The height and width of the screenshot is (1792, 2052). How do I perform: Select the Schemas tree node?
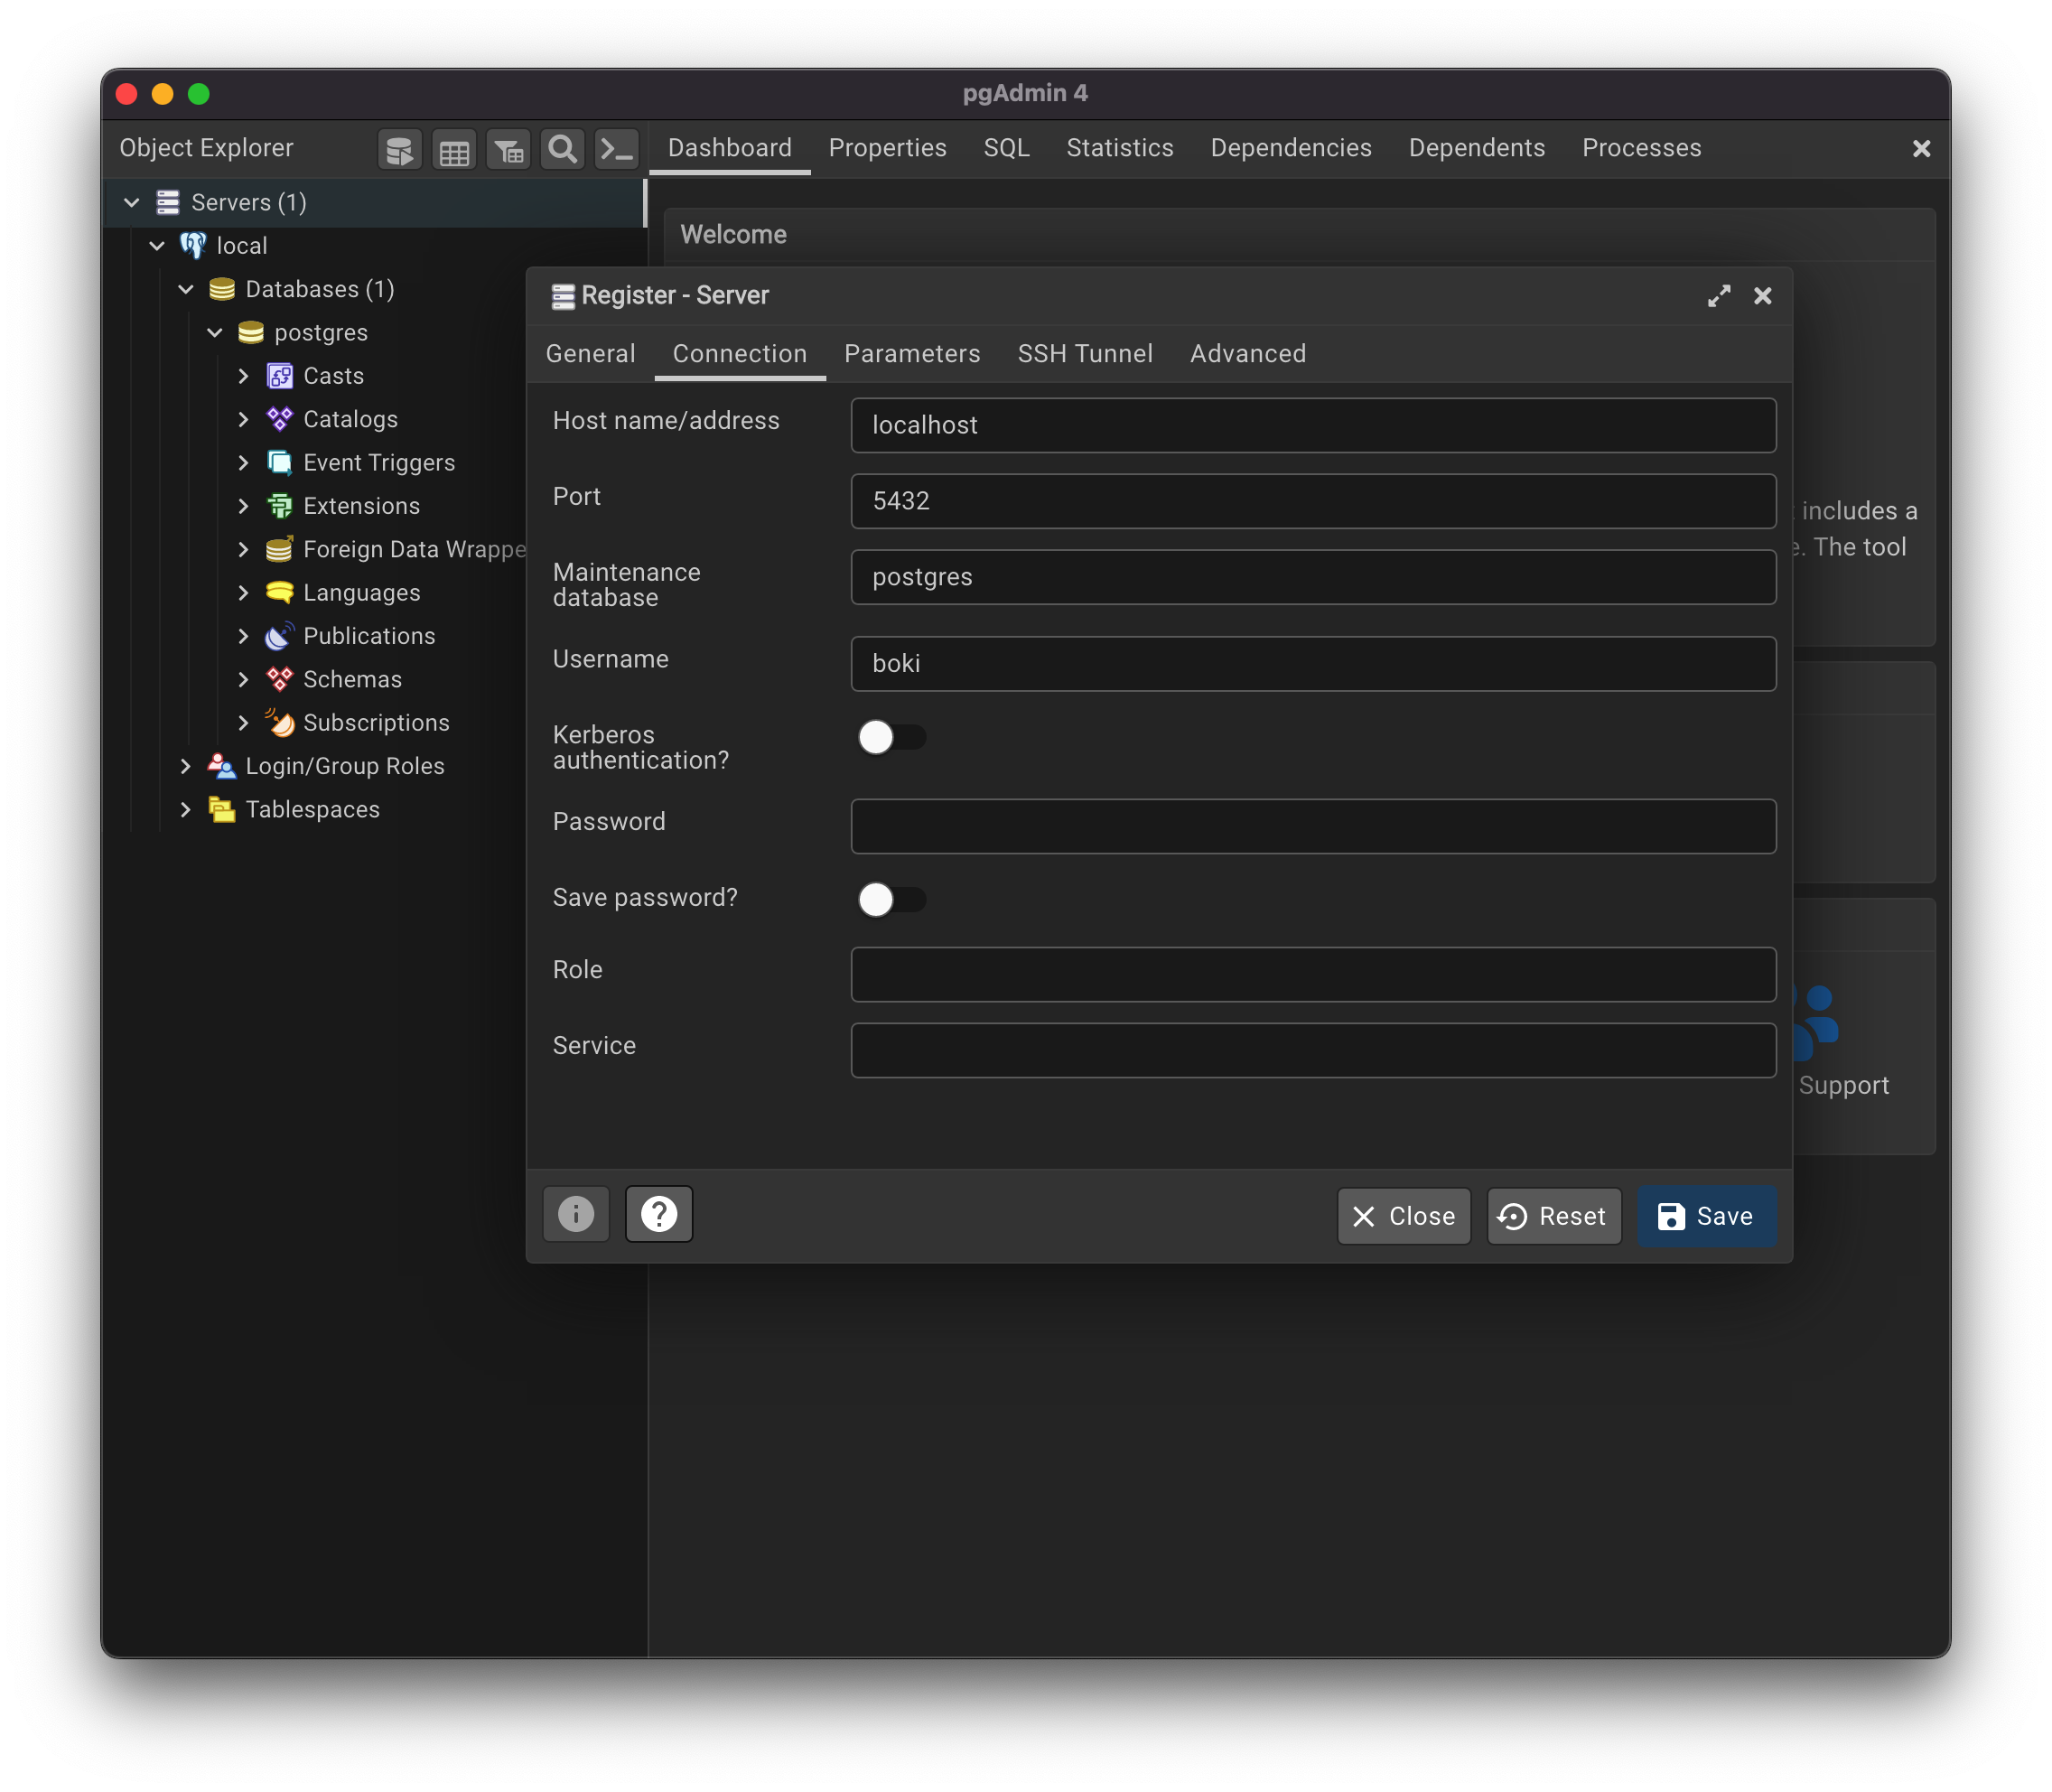tap(352, 680)
